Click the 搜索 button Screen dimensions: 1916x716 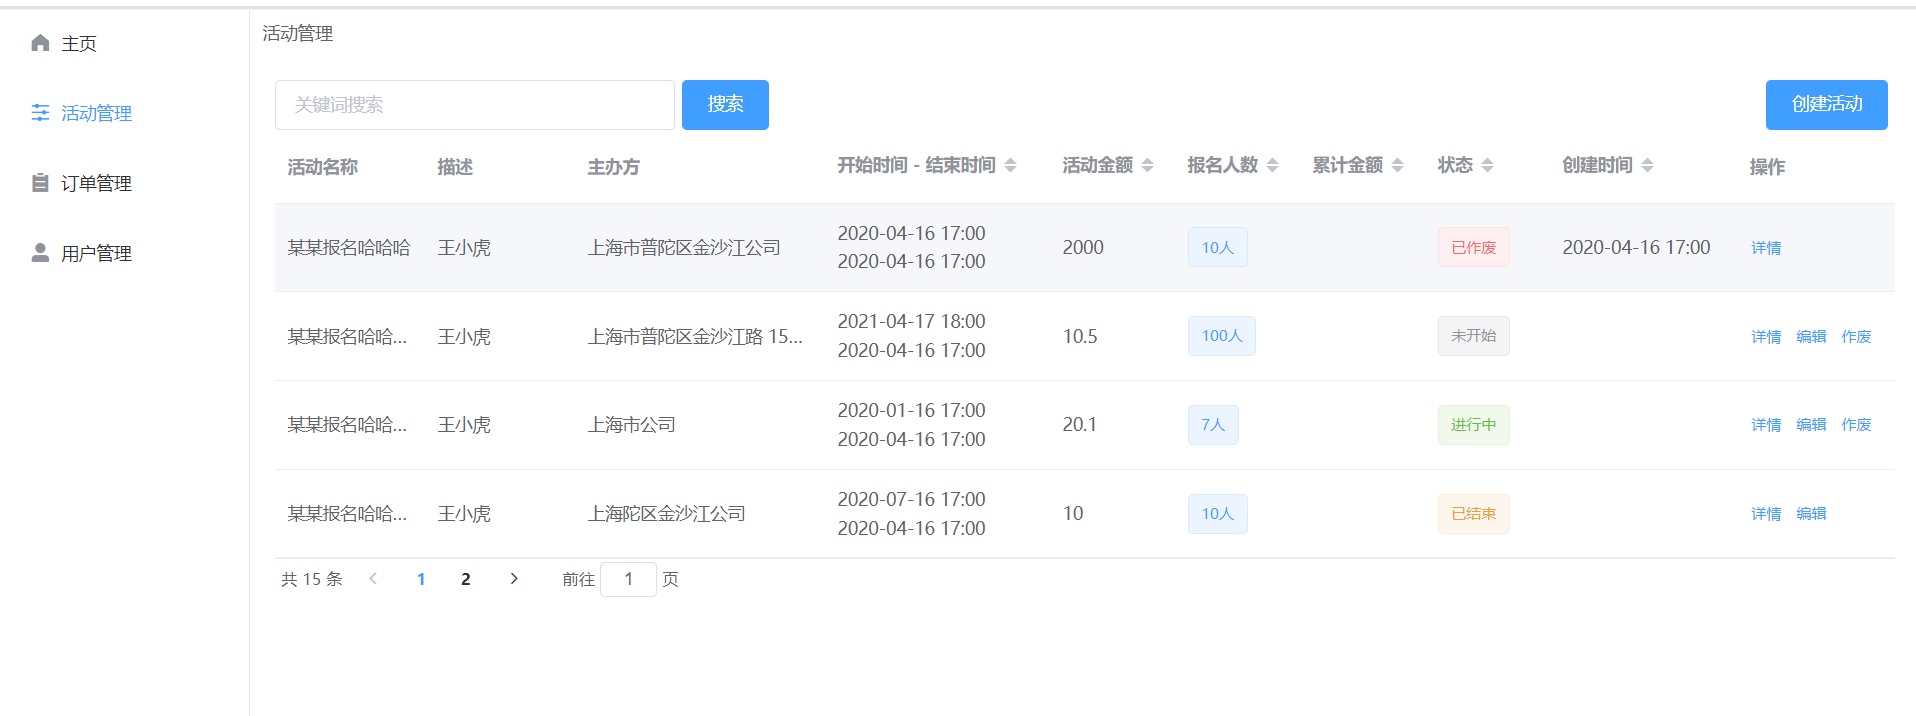click(725, 105)
